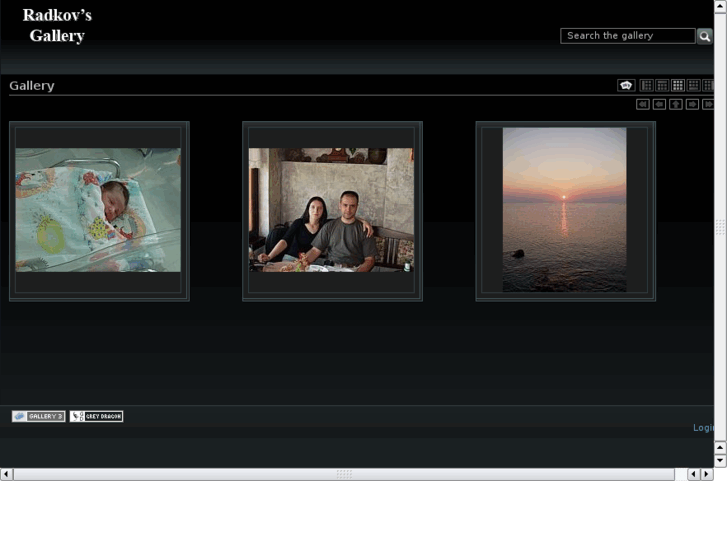
Task: Select the bottom-bar layout icon
Action: click(693, 86)
